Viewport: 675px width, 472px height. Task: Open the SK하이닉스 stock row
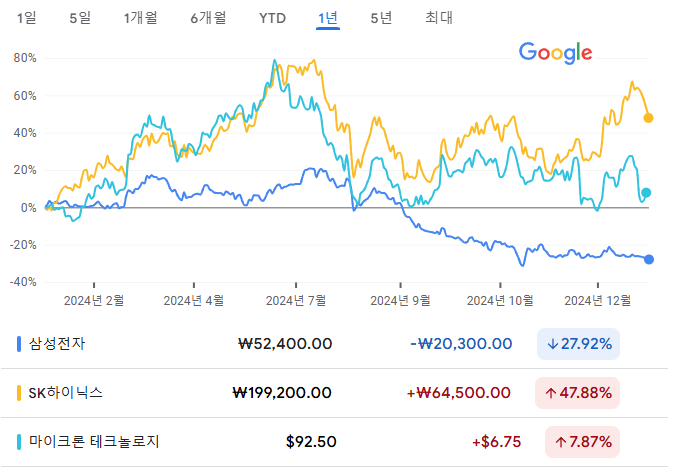point(334,393)
